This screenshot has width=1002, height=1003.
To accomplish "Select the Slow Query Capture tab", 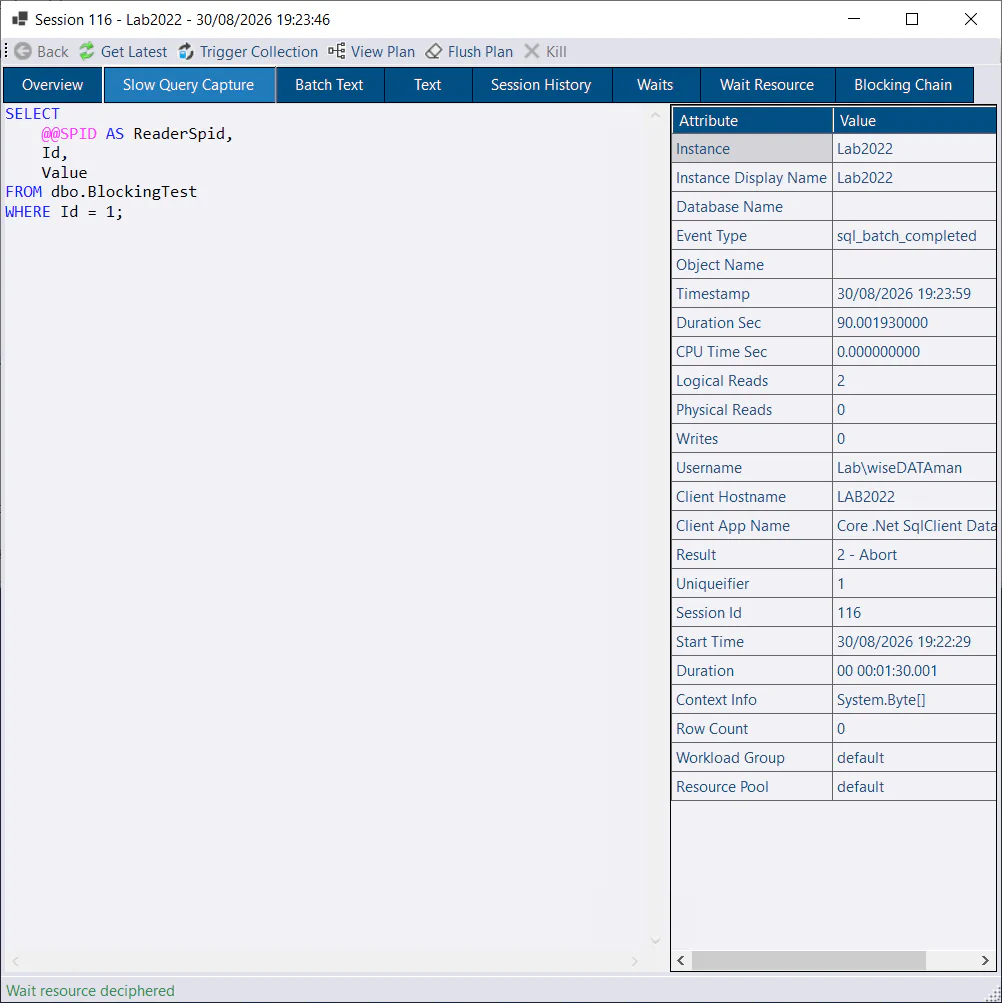I will 189,85.
